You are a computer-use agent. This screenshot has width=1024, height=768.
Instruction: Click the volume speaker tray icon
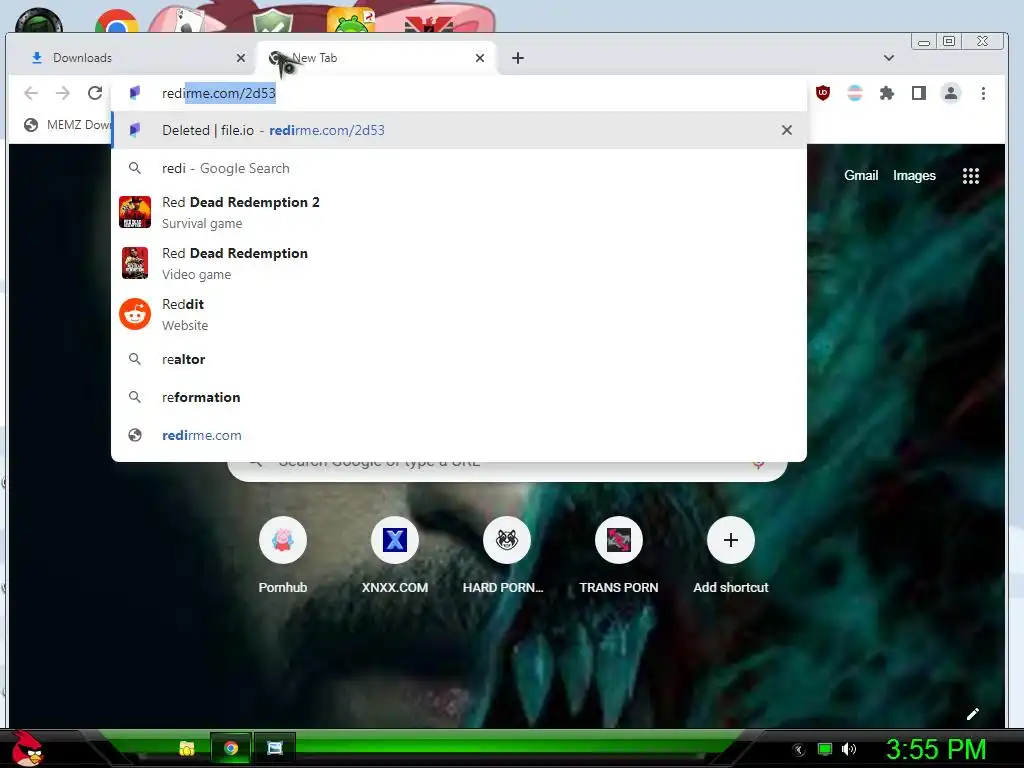click(848, 749)
